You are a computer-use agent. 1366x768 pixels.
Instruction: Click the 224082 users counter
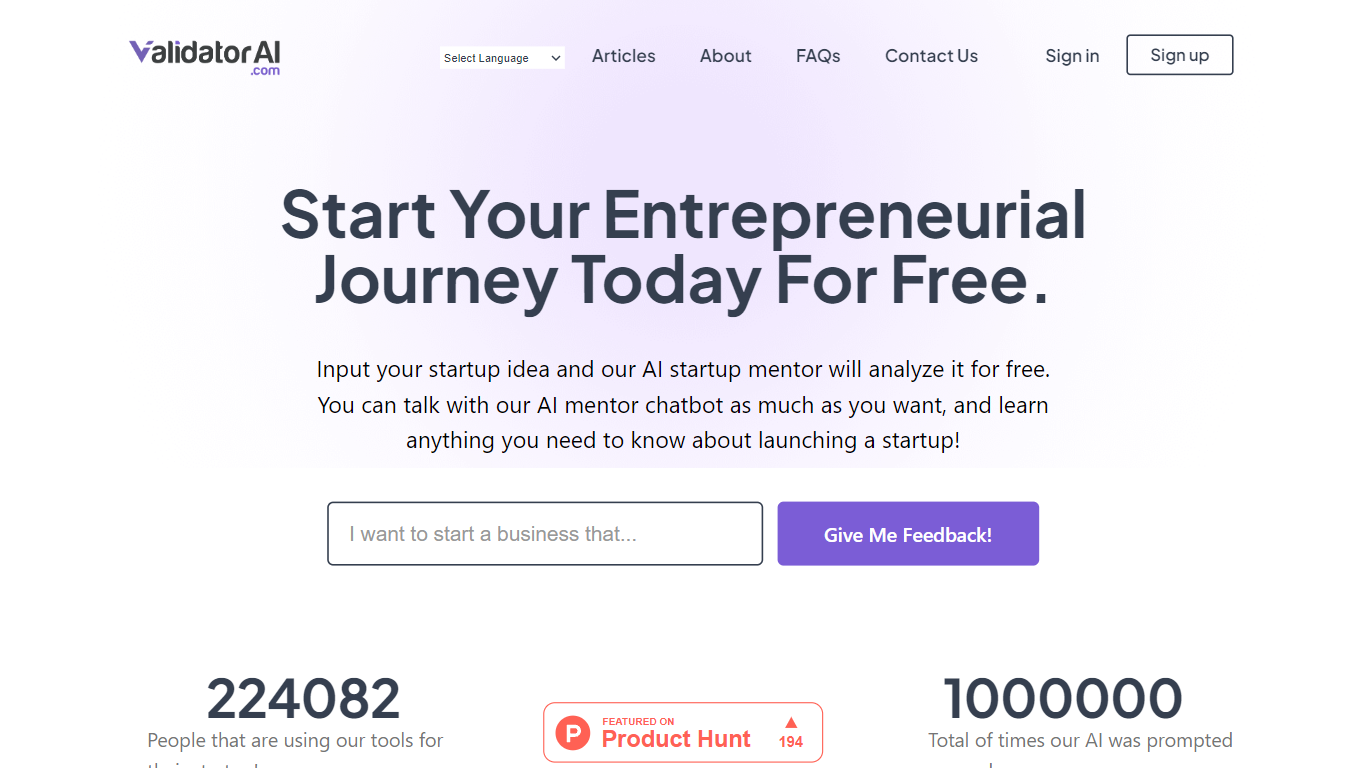[303, 698]
